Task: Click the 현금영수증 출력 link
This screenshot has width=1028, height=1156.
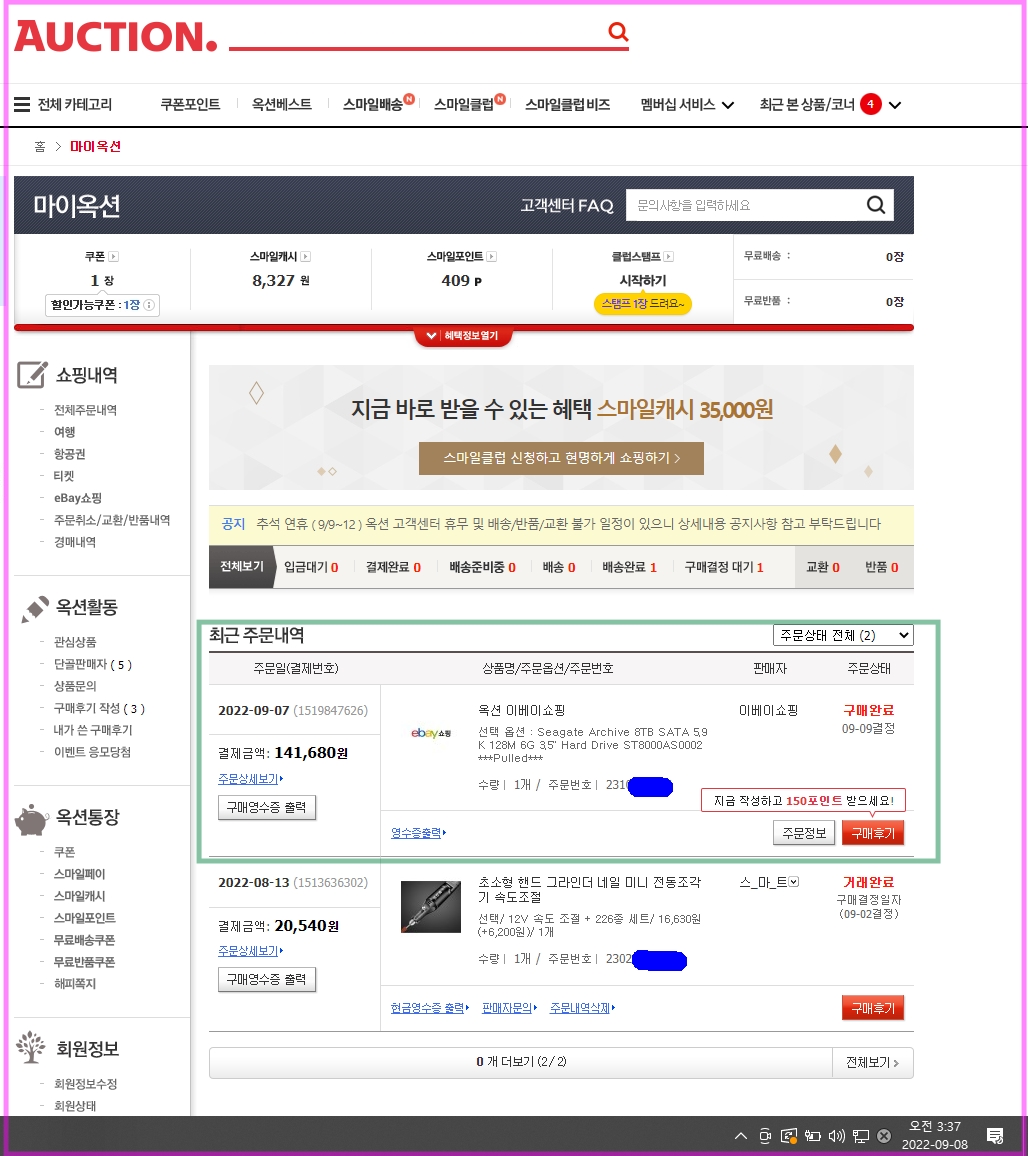Action: pos(430,1008)
